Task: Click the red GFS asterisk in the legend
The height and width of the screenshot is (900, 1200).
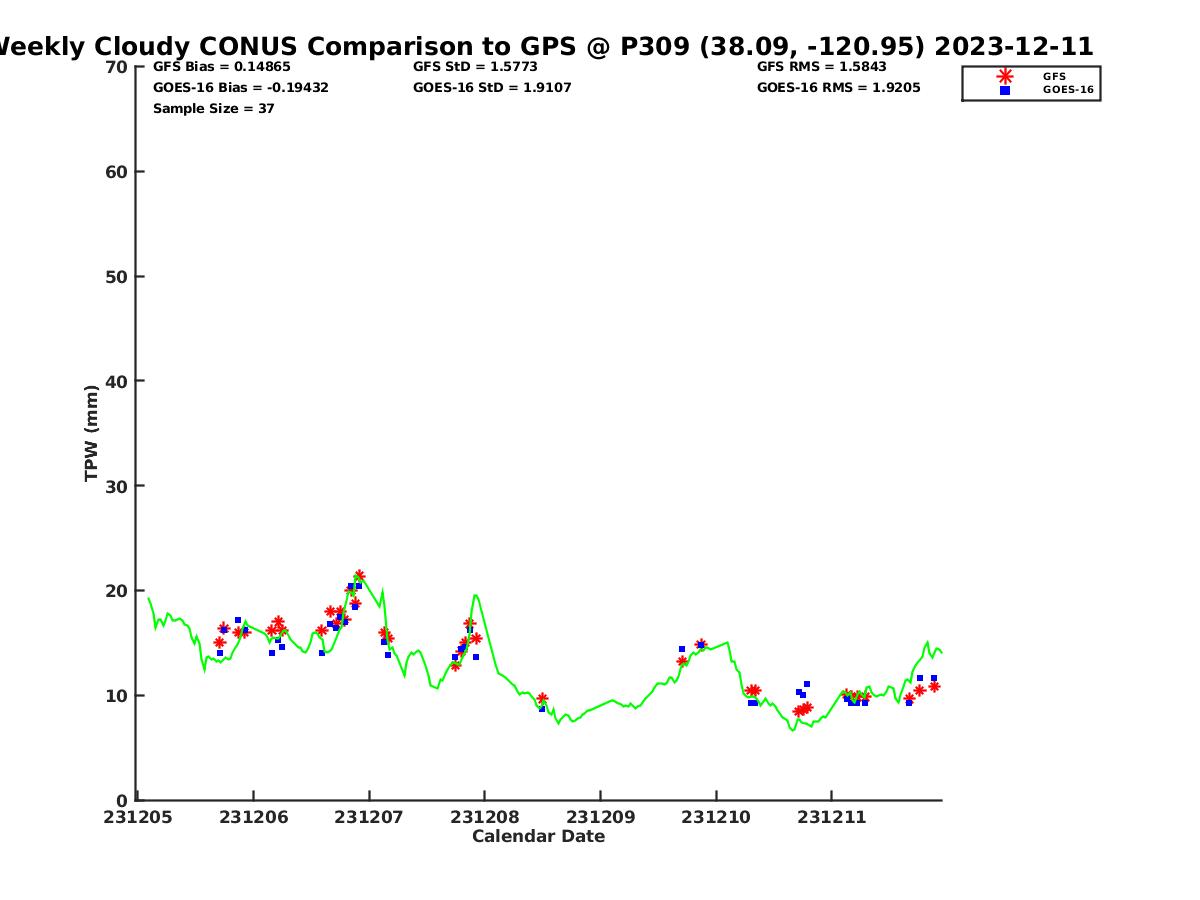Action: [x=1004, y=76]
